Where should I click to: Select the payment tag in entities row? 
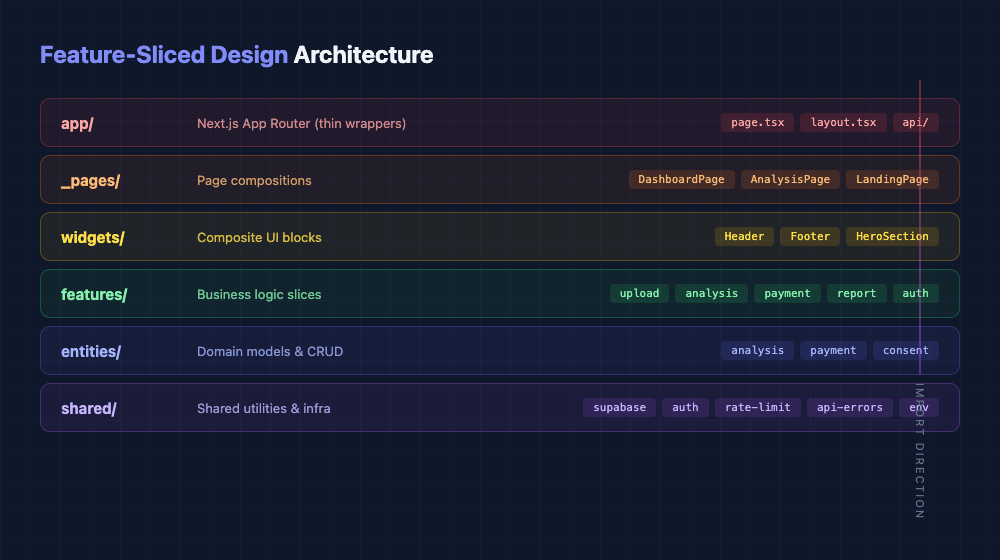[833, 350]
